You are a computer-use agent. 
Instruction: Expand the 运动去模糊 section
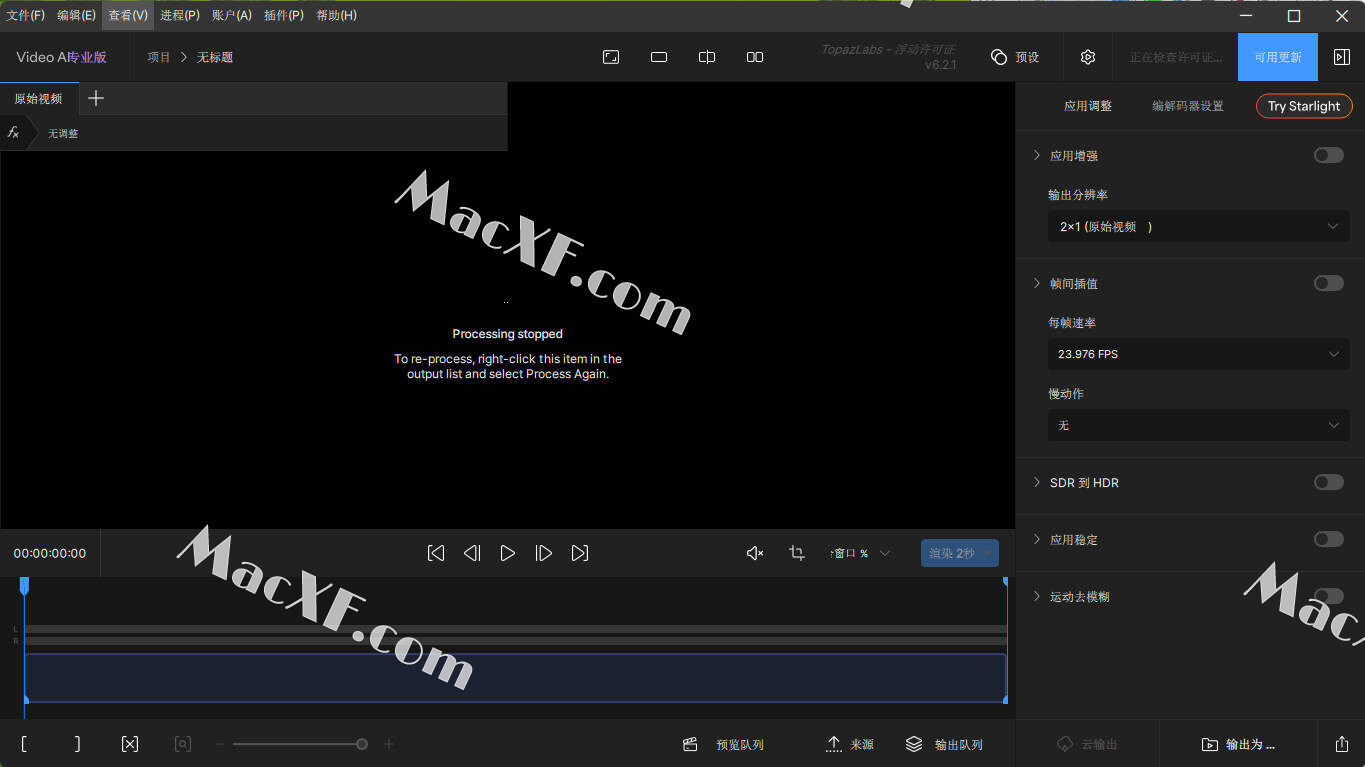1037,596
